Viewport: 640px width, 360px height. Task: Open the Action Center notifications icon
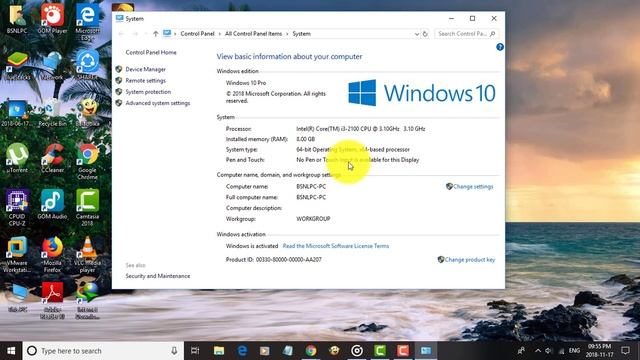[625, 351]
